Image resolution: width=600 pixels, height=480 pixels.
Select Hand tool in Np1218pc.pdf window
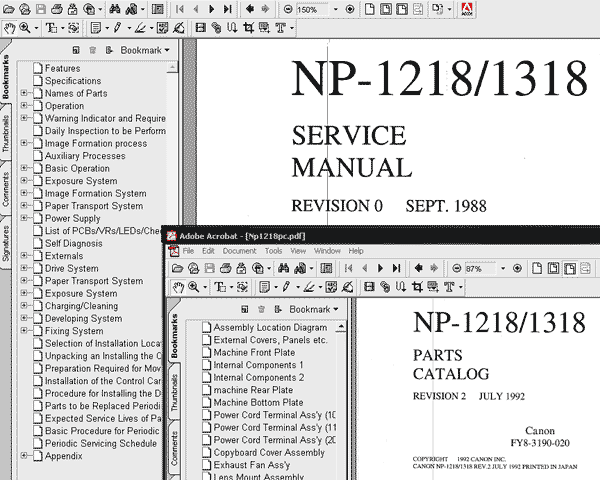pyautogui.click(x=178, y=287)
